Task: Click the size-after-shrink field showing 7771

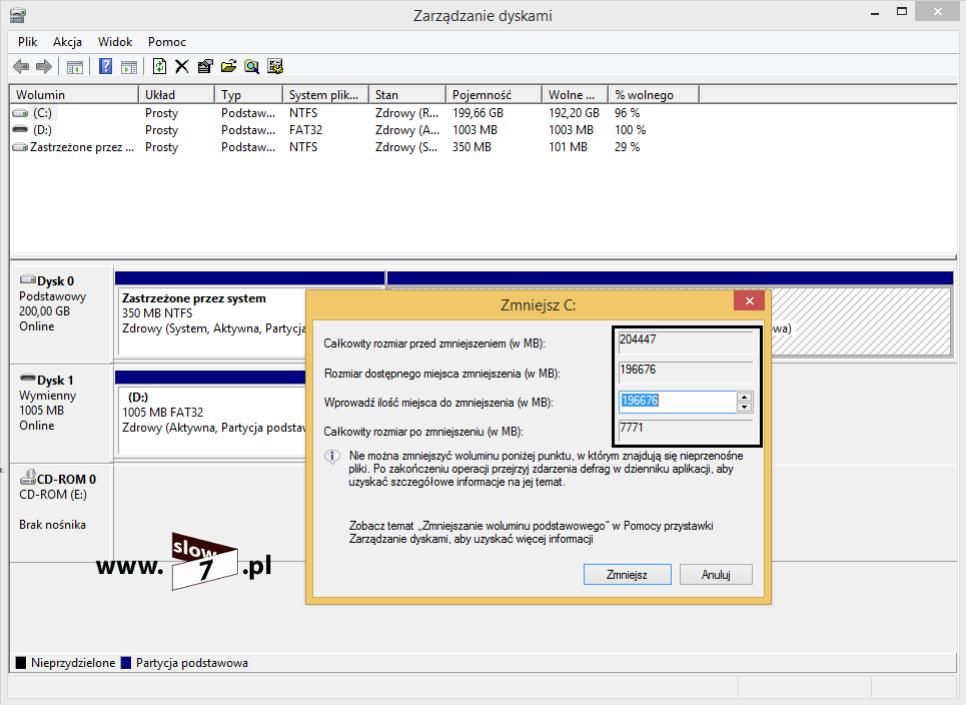Action: pos(686,430)
